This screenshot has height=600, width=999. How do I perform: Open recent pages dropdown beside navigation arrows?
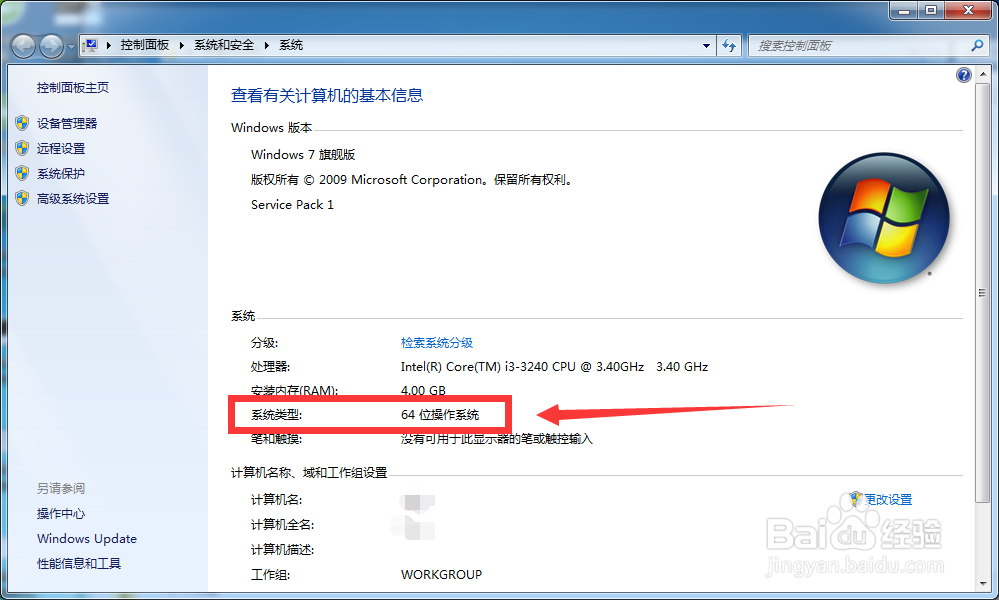click(71, 46)
